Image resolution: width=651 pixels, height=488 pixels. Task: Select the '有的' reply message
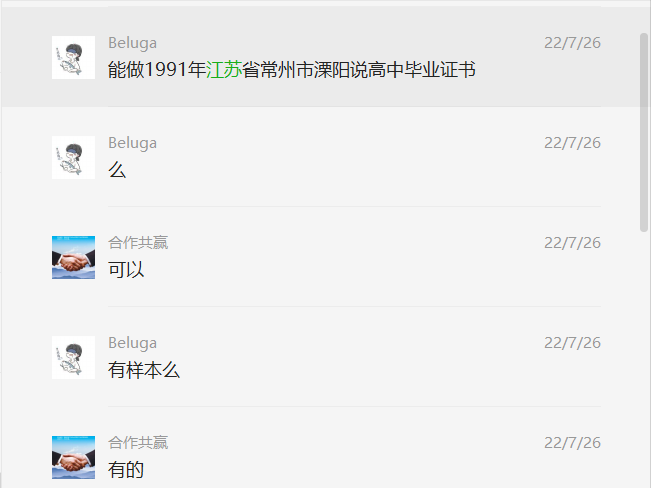tap(320, 448)
